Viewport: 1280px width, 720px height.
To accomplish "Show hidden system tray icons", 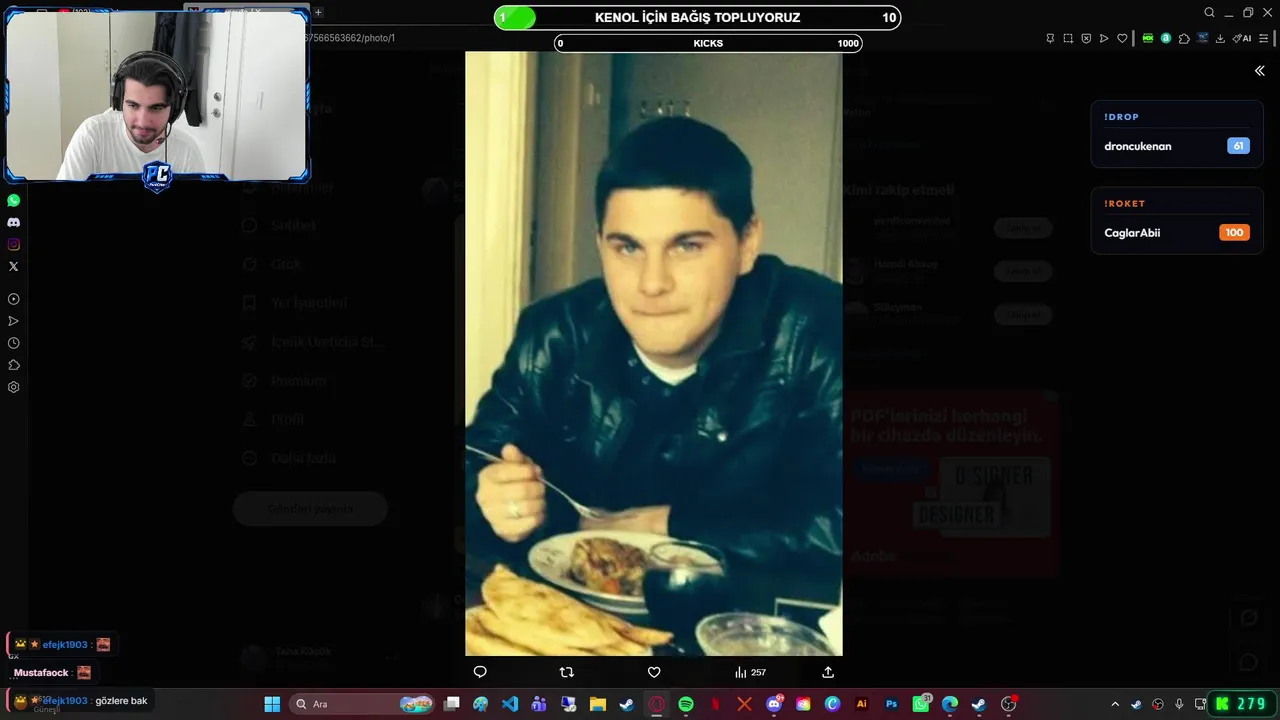I will pyautogui.click(x=1115, y=704).
